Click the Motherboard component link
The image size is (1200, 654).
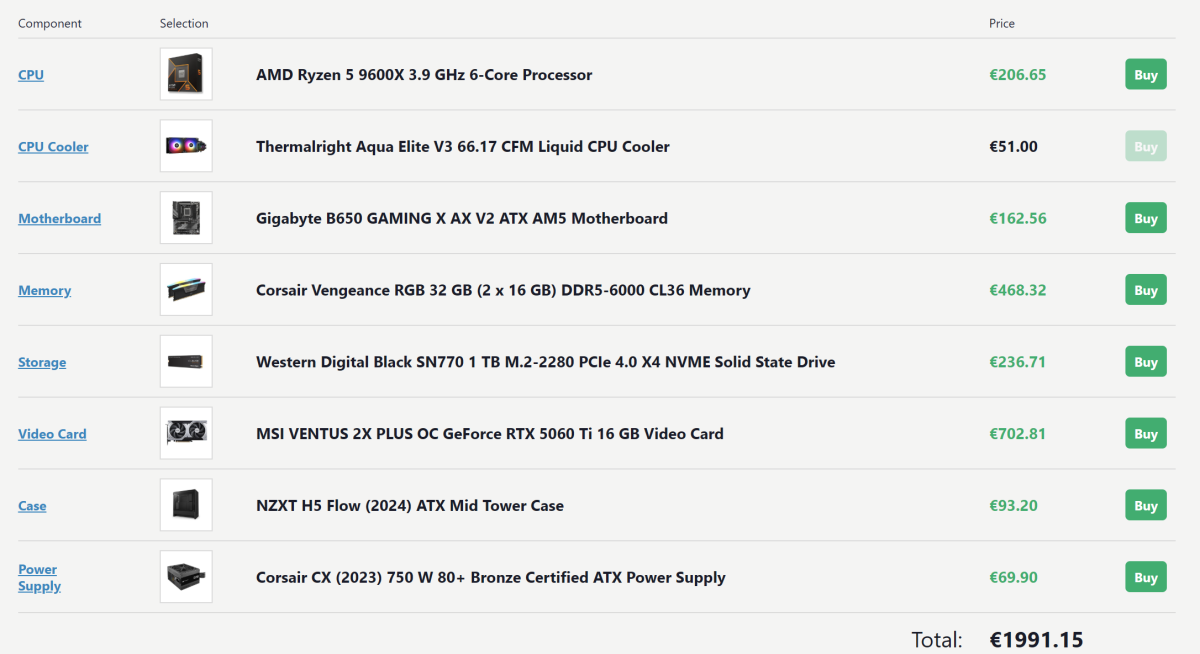(x=59, y=219)
